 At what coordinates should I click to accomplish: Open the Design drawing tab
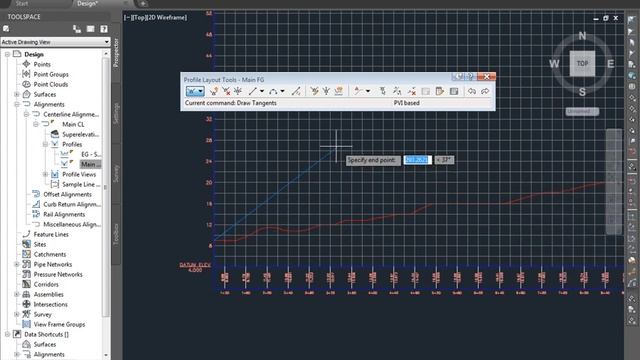(x=87, y=4)
